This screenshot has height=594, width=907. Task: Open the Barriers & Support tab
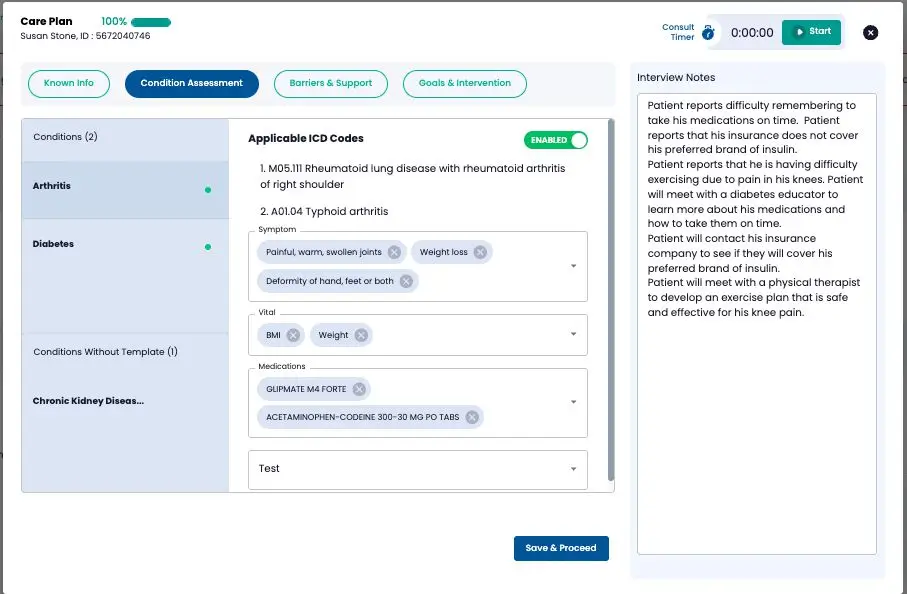tap(331, 83)
